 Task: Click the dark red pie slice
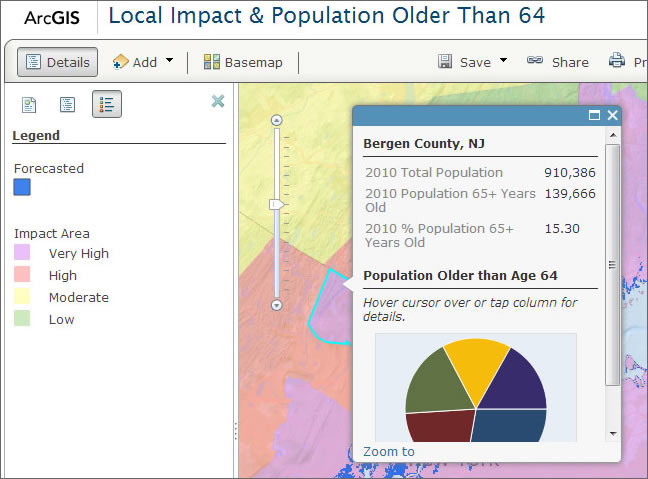pos(440,426)
